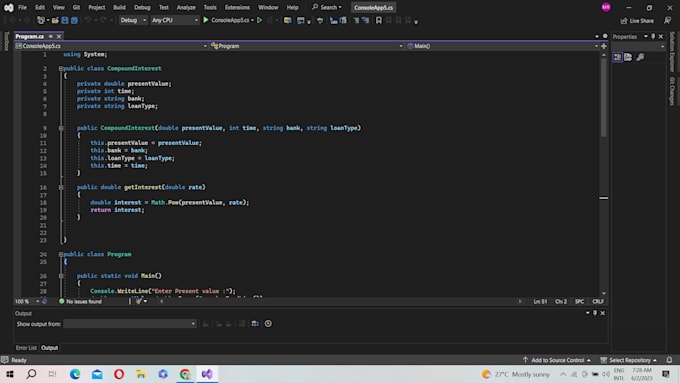Show Alphabetical view in Properties panel
The width and height of the screenshot is (680, 383).
point(628,57)
